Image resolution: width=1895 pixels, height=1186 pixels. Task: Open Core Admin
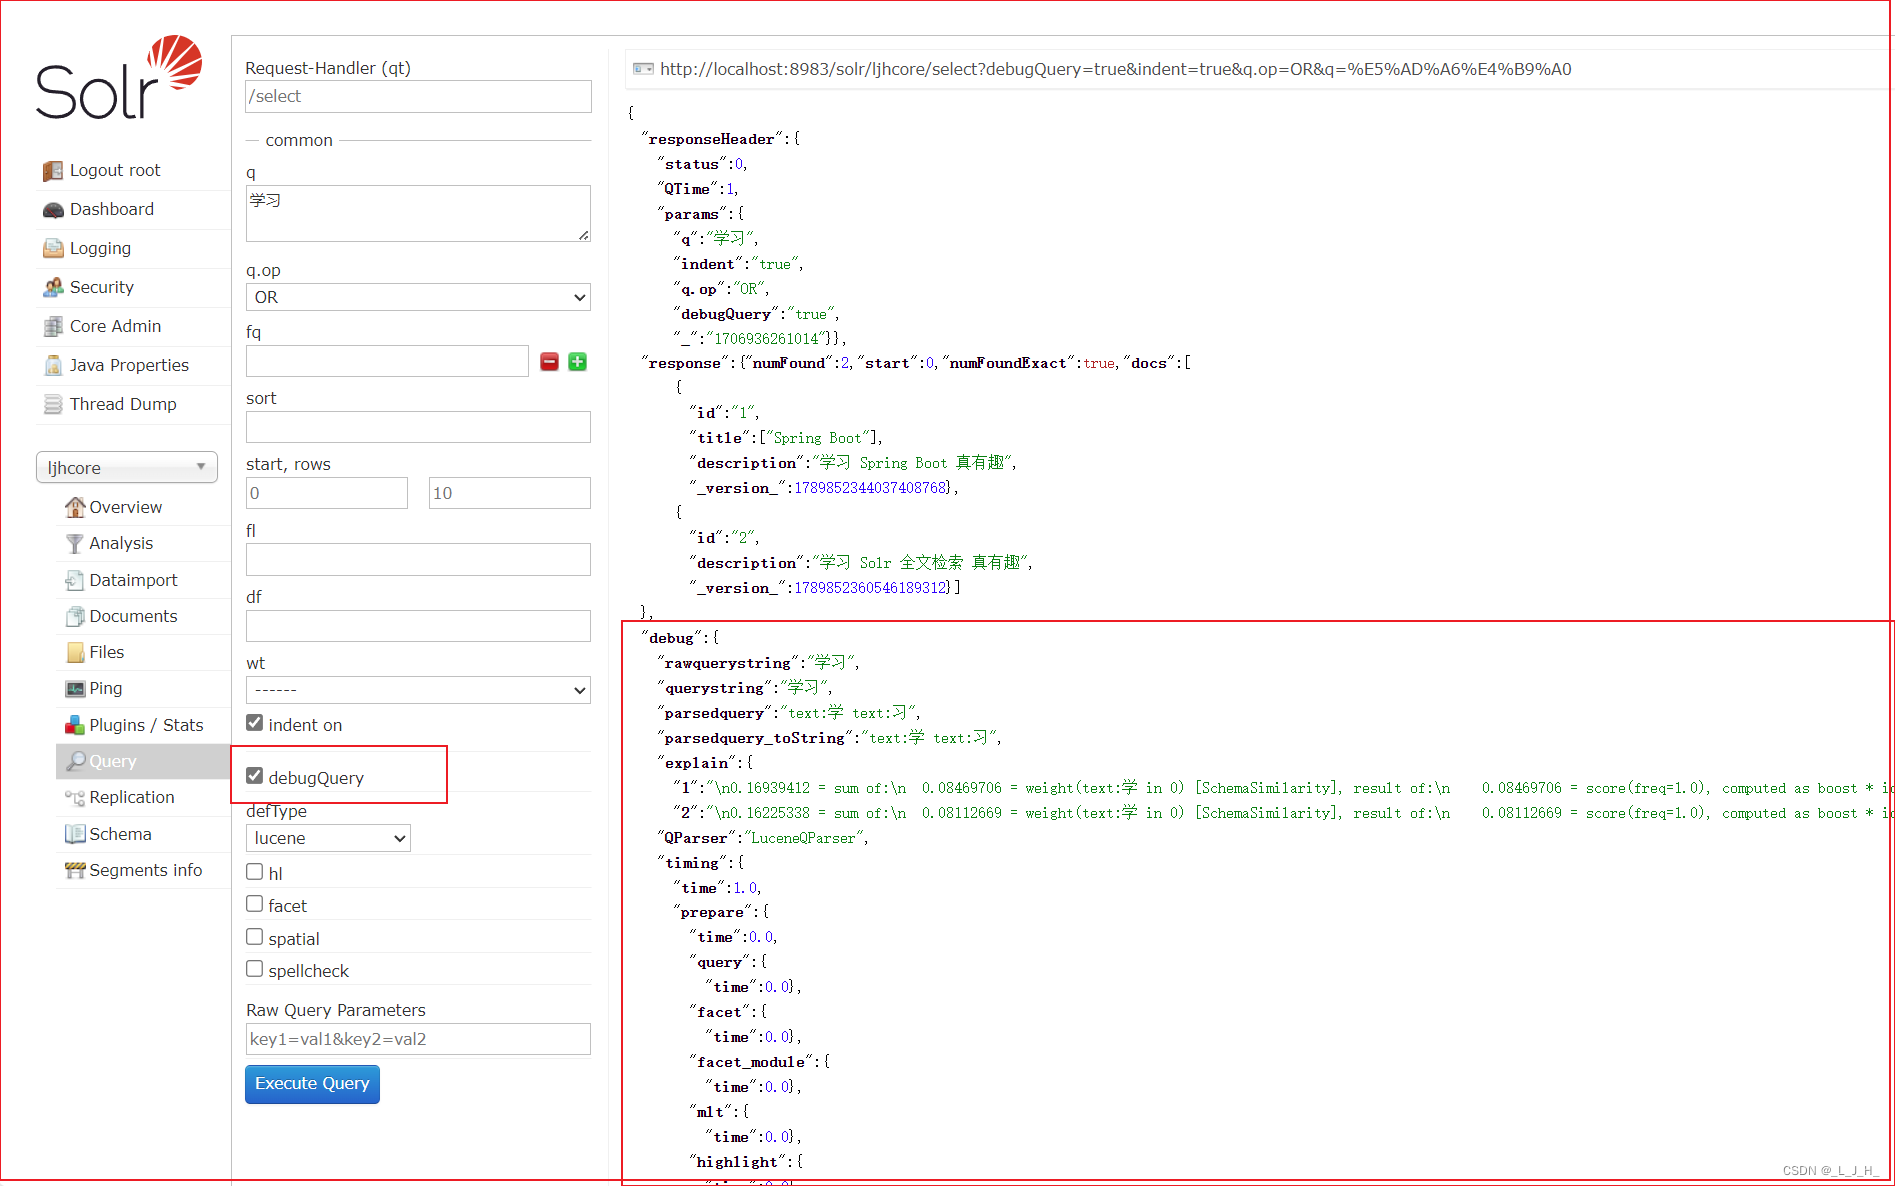(115, 327)
